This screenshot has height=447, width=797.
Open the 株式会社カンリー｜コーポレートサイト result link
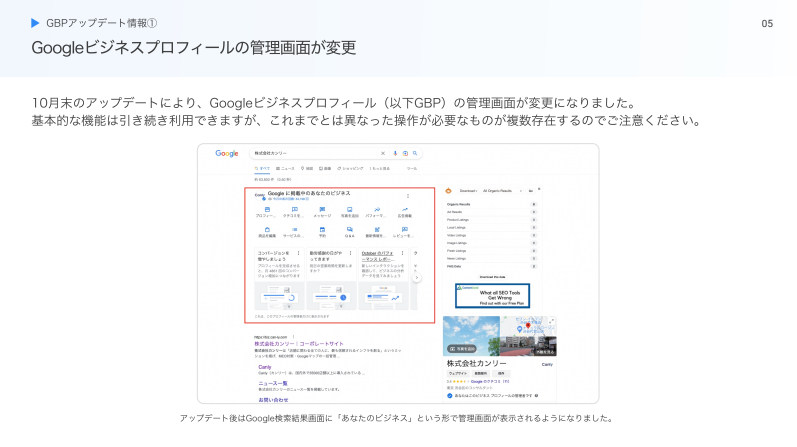coord(299,344)
